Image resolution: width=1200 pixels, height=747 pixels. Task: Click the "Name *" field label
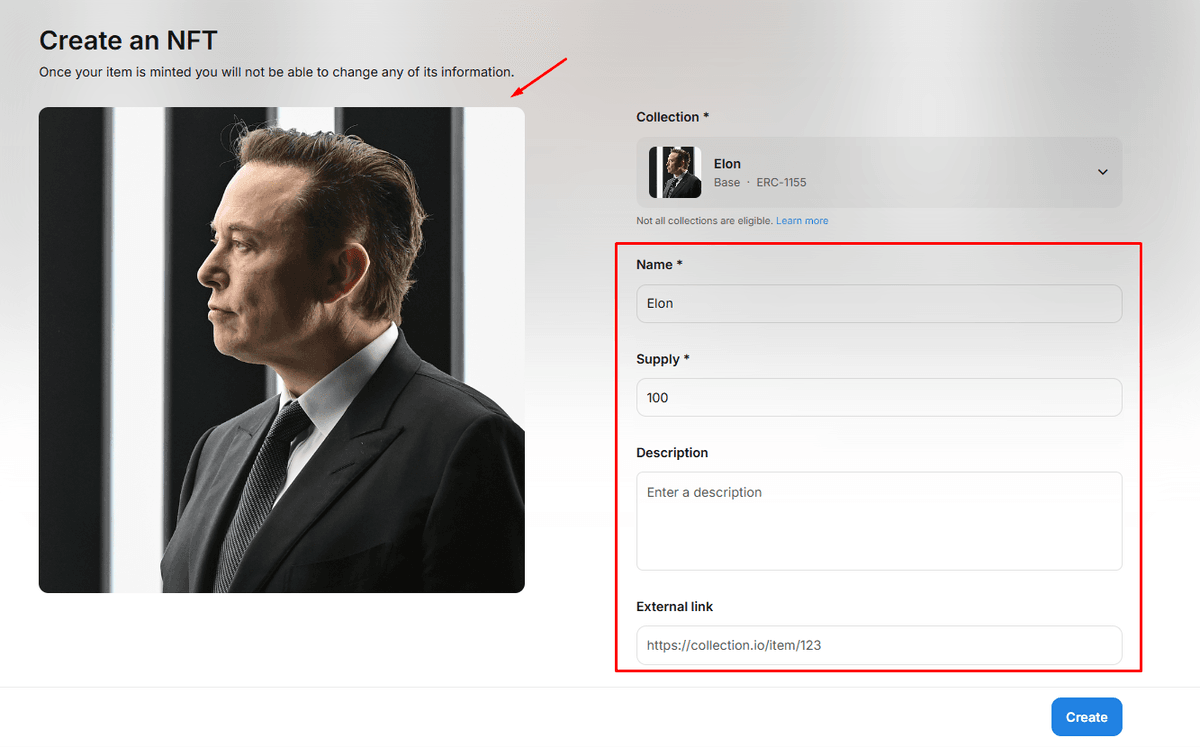[x=659, y=264]
